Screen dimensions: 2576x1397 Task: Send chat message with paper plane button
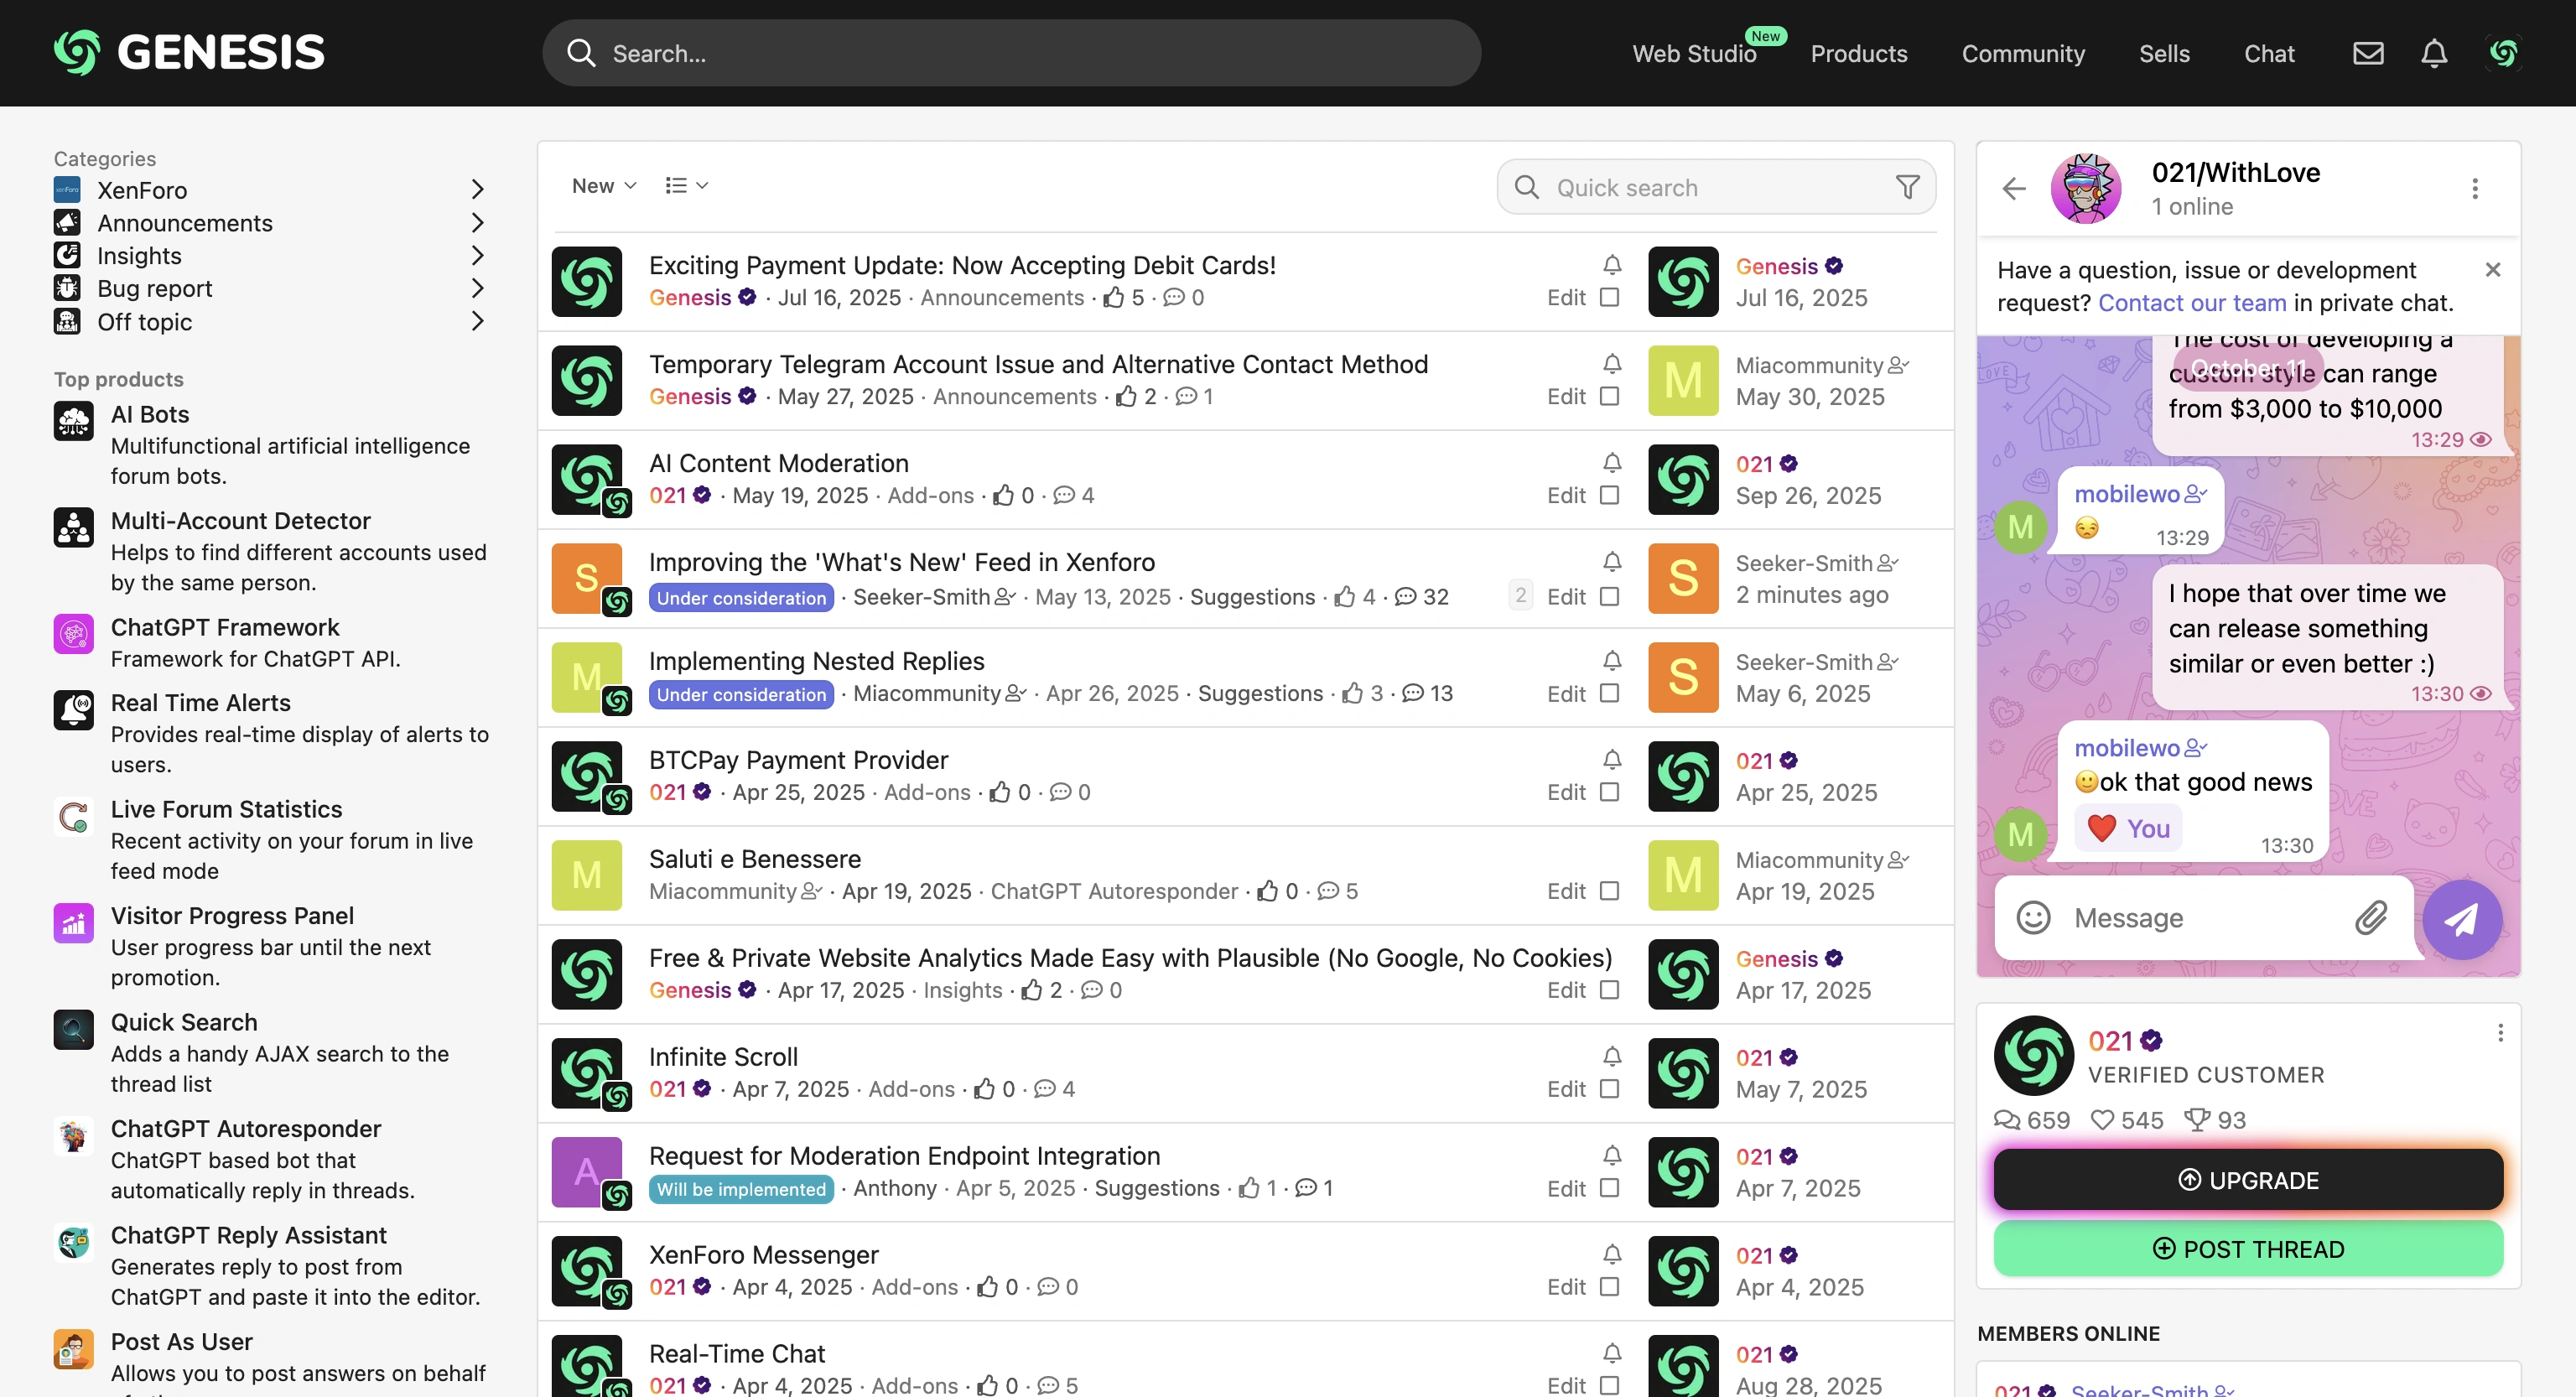point(2461,918)
